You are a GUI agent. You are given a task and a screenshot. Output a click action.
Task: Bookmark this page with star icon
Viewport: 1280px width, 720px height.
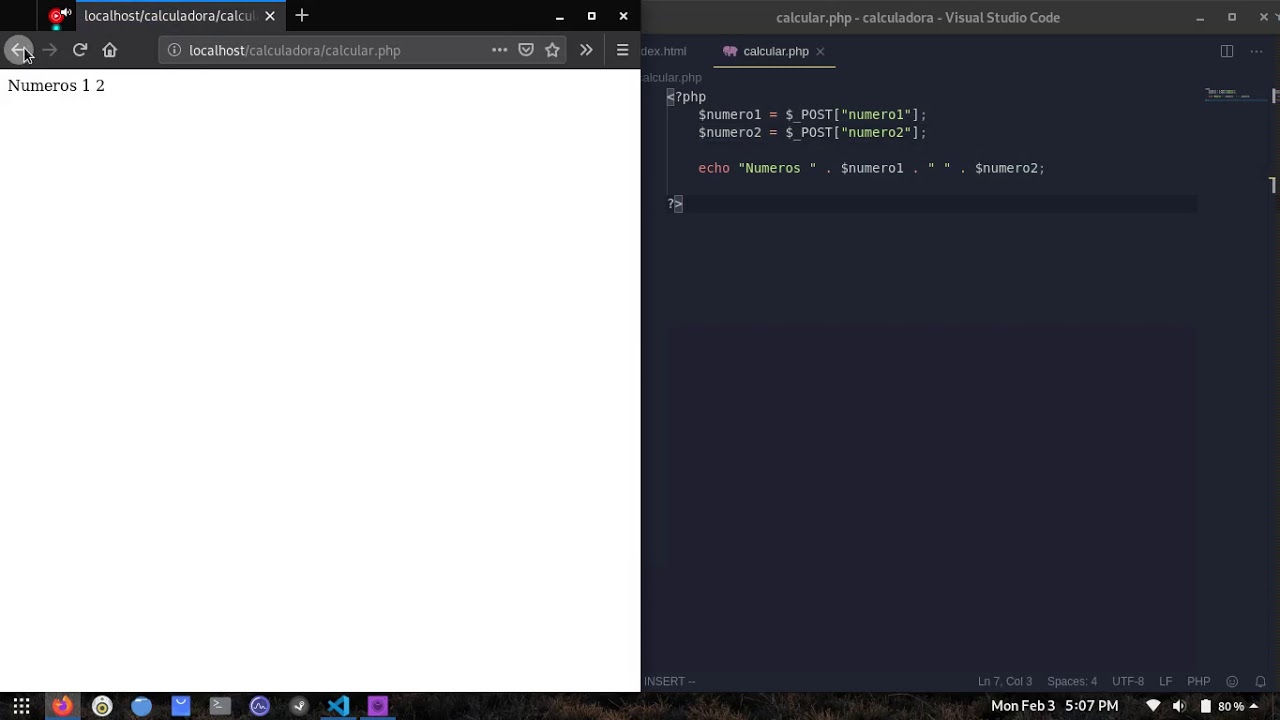tap(552, 50)
